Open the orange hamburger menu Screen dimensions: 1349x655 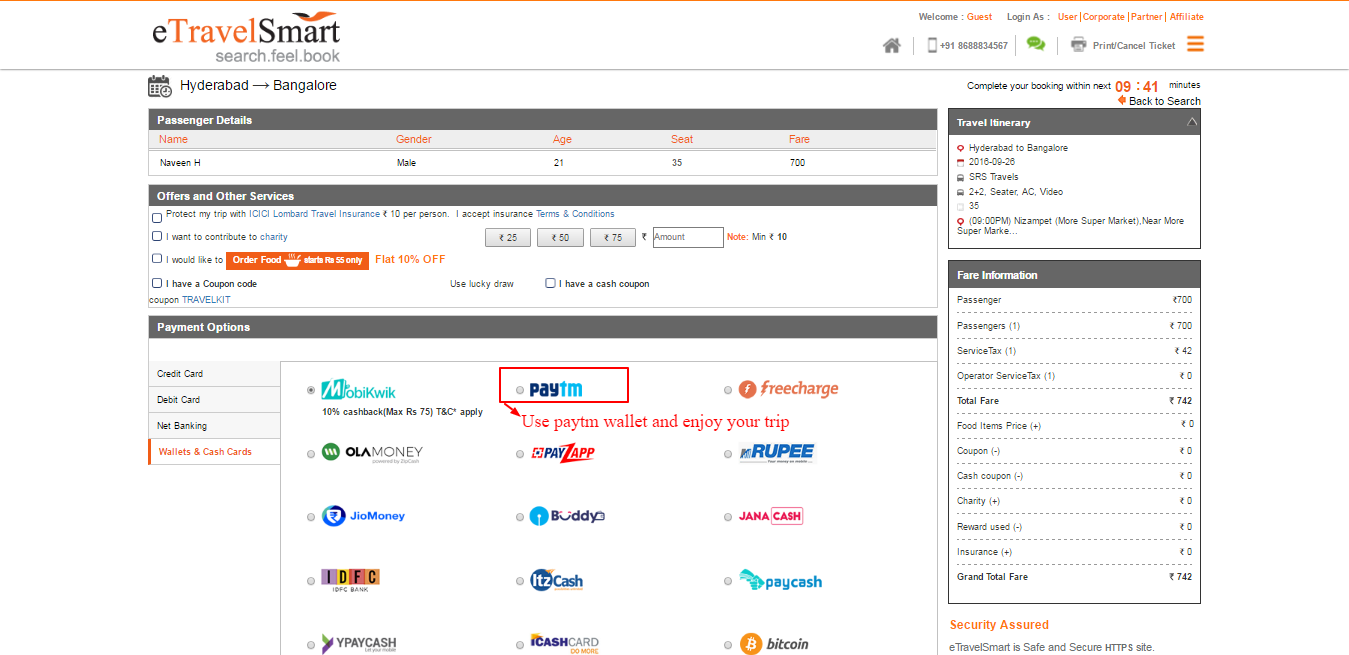coord(1195,44)
